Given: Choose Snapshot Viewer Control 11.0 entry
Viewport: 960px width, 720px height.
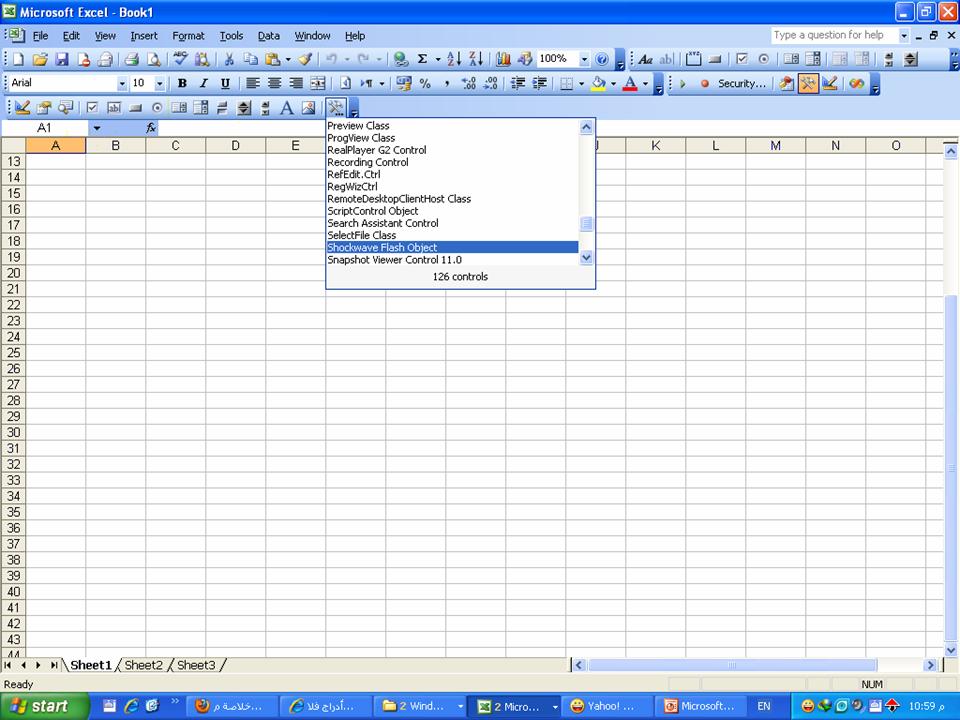Looking at the screenshot, I should (x=452, y=260).
